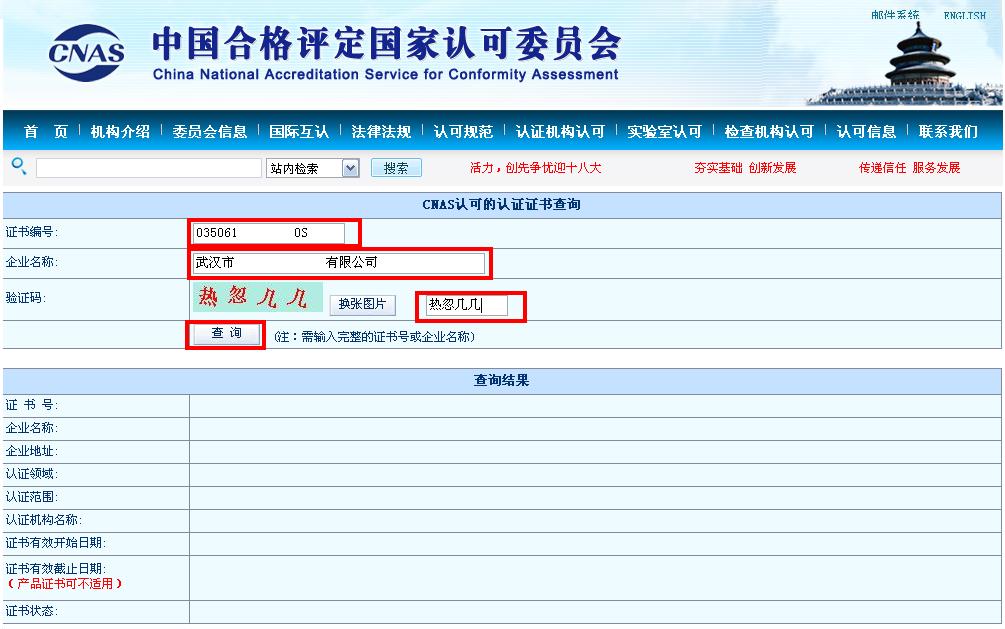Click the 认证领域 result label
The image size is (1005, 629).
31,474
